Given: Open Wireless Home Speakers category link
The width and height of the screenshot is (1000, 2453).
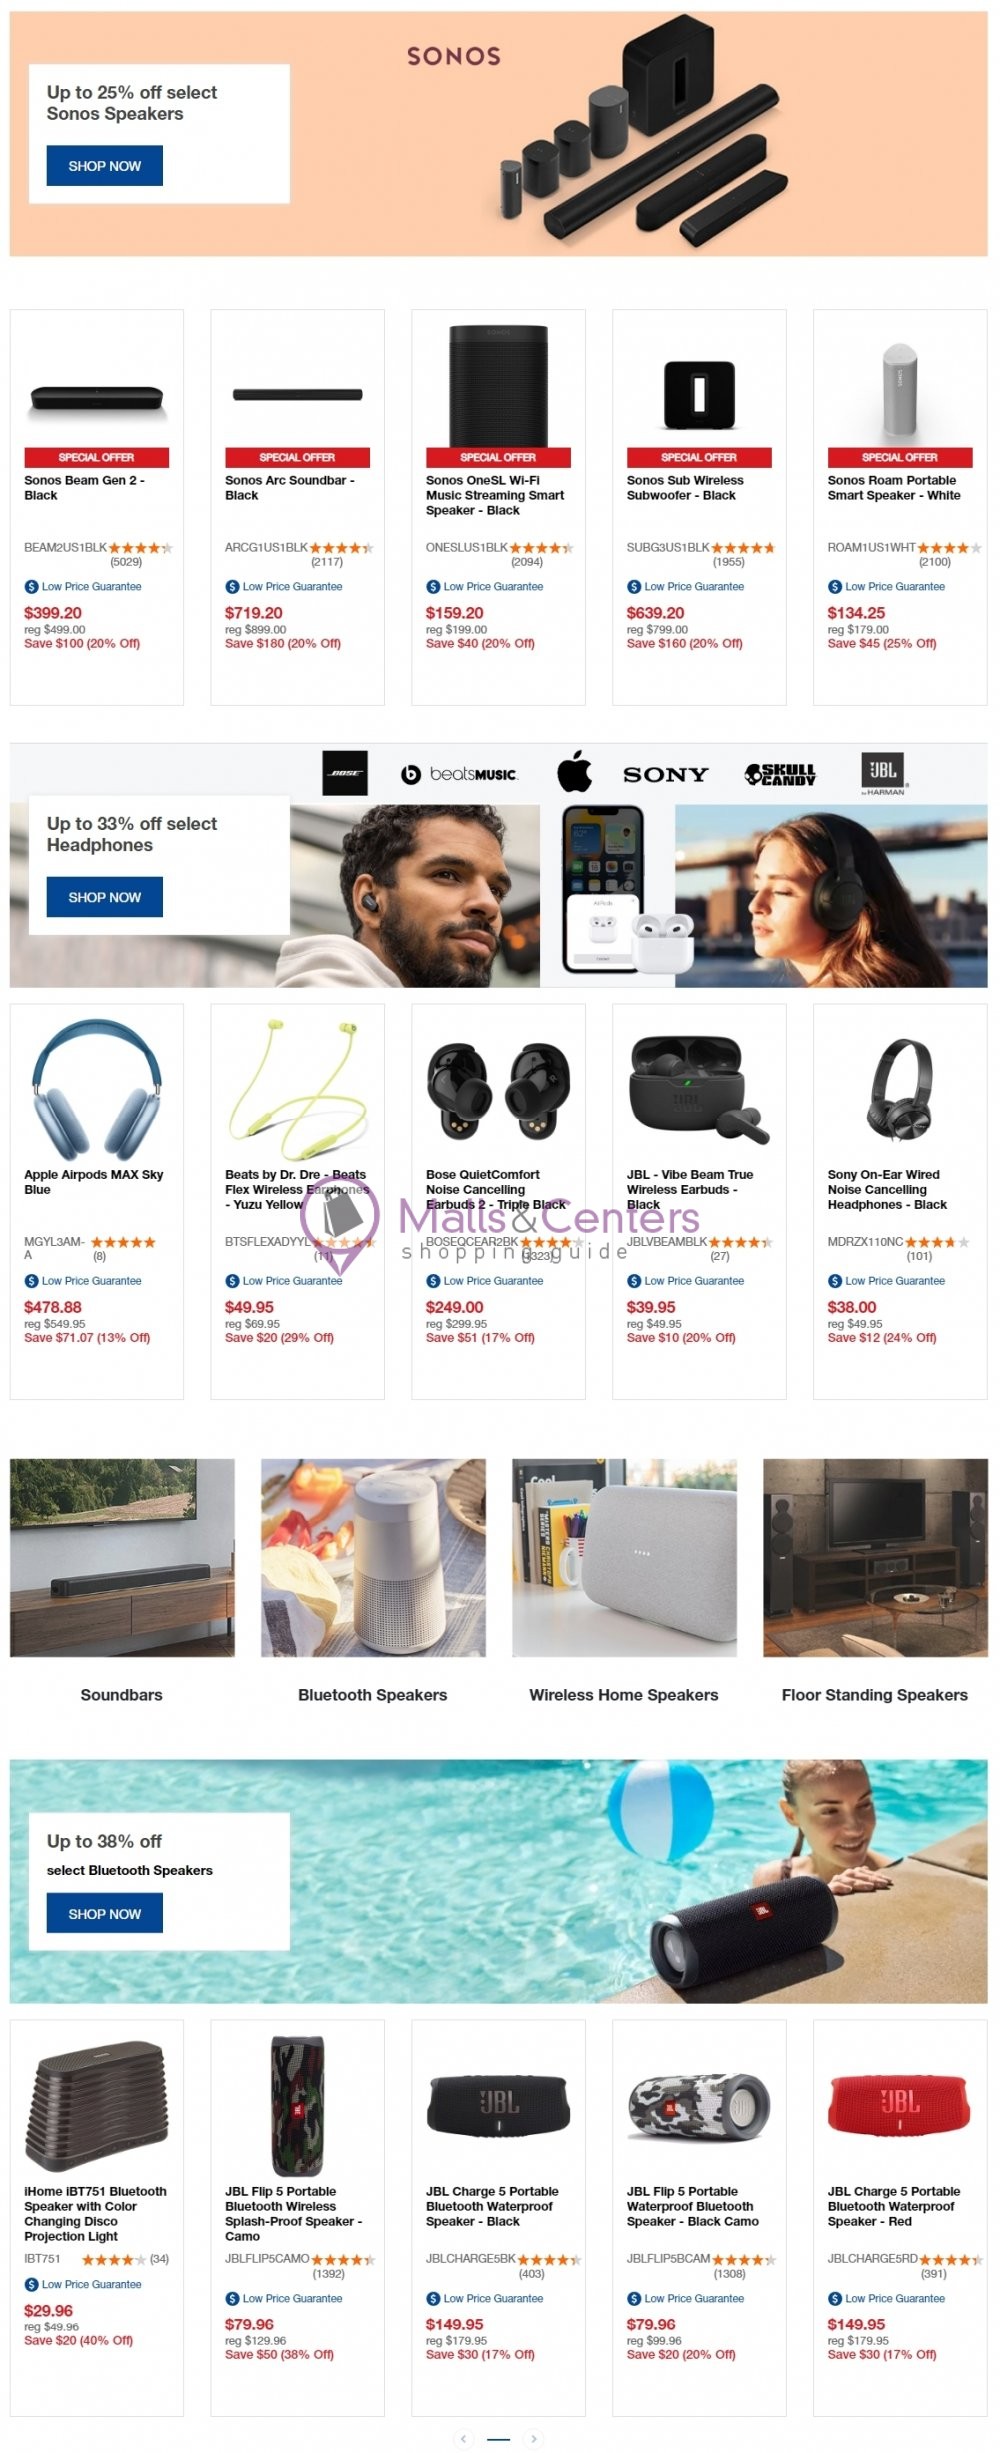Looking at the screenshot, I should pos(623,1694).
